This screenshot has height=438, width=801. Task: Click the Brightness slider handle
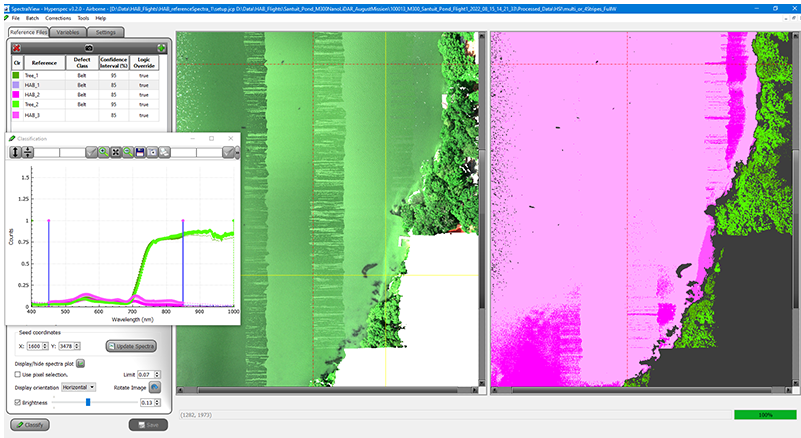coord(88,402)
